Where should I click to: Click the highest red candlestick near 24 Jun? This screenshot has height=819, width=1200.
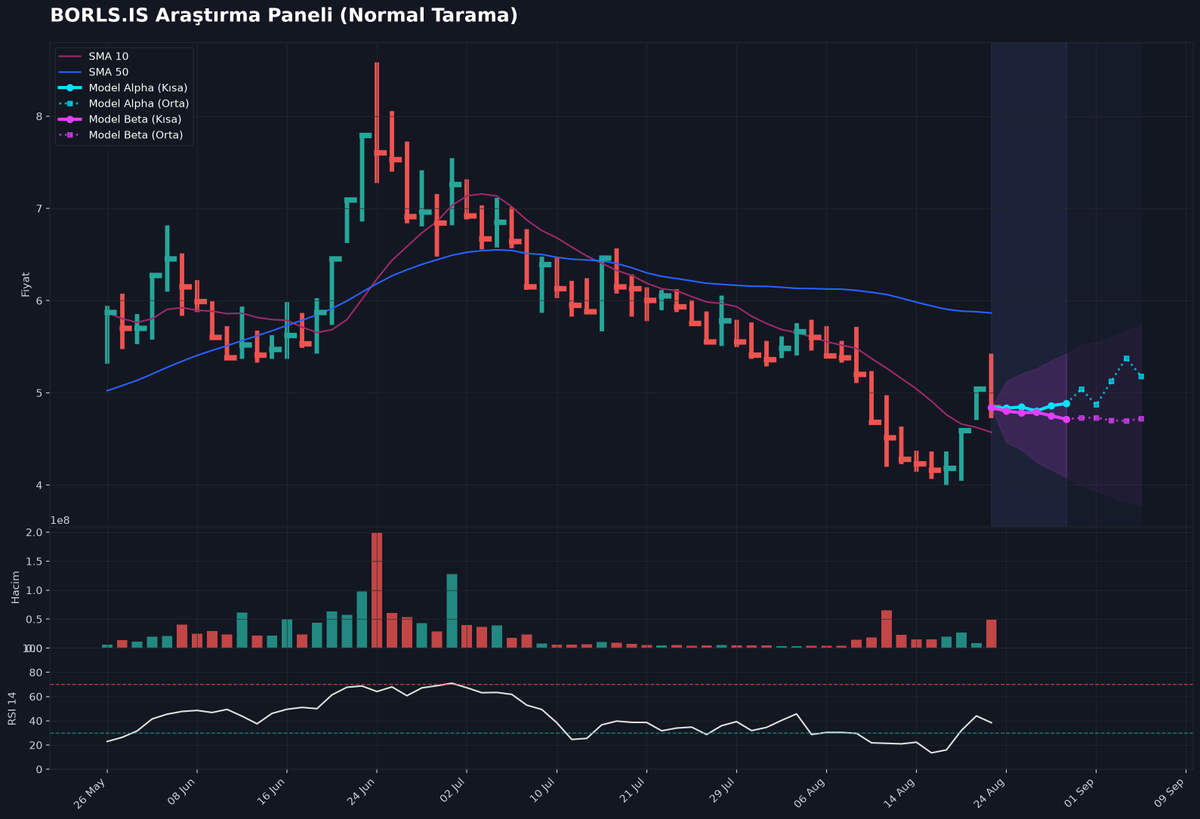pyautogui.click(x=377, y=122)
